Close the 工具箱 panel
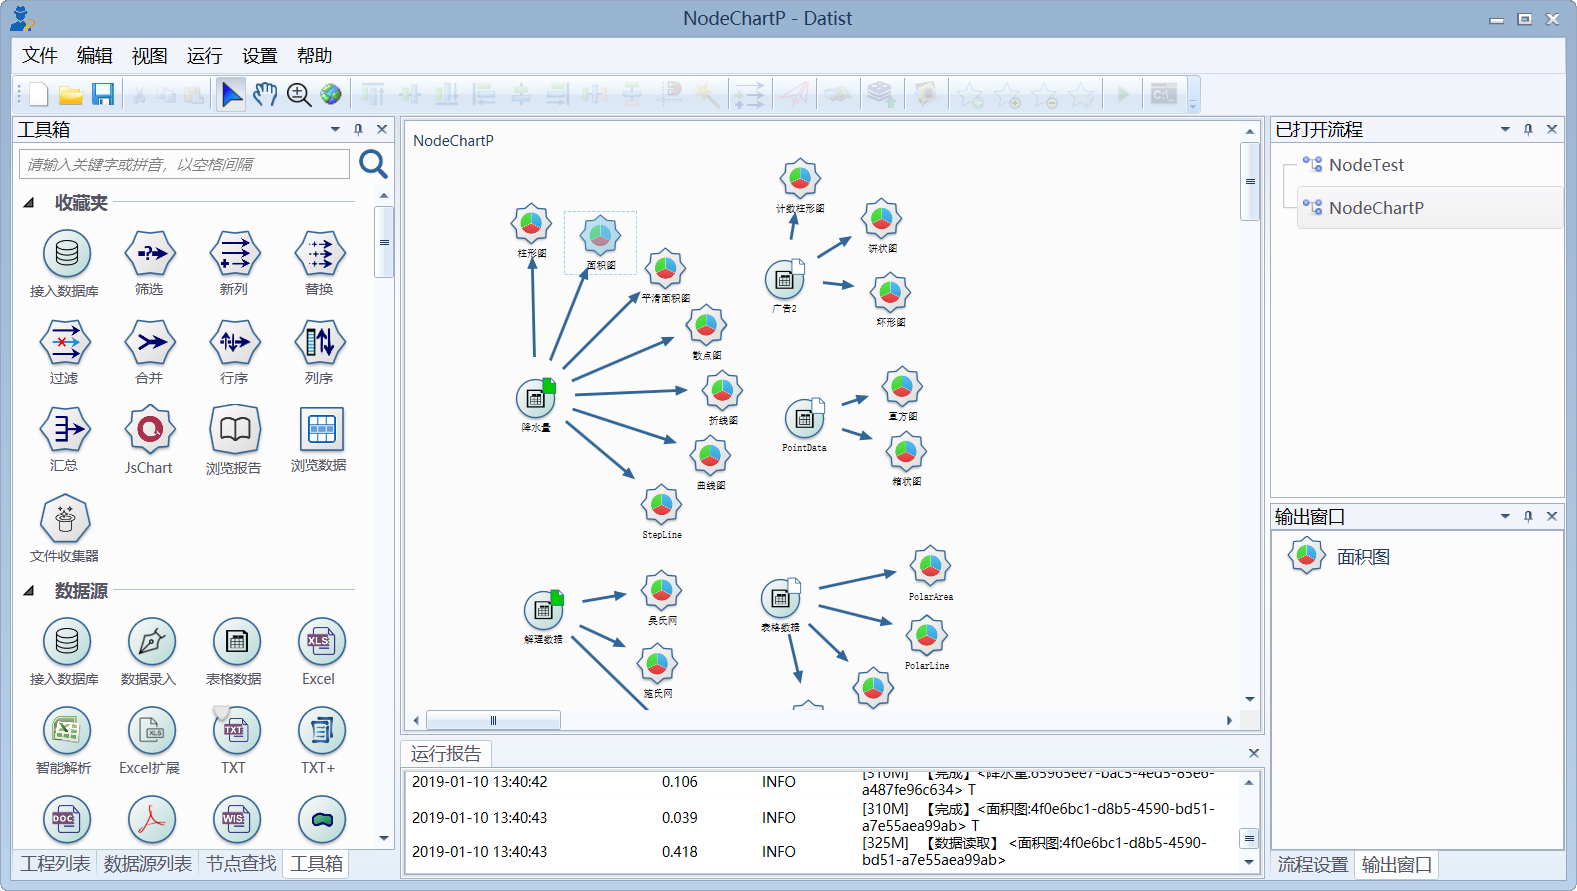The height and width of the screenshot is (891, 1577). point(382,129)
